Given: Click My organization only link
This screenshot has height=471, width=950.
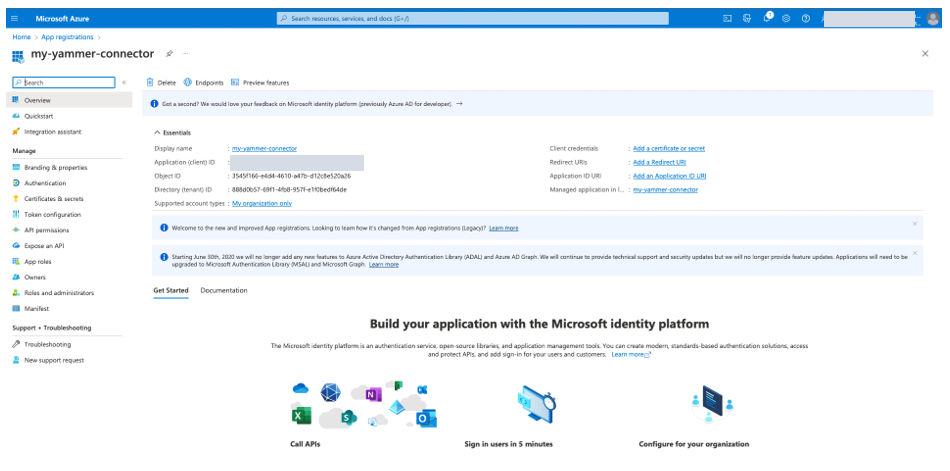Looking at the screenshot, I should (x=262, y=204).
